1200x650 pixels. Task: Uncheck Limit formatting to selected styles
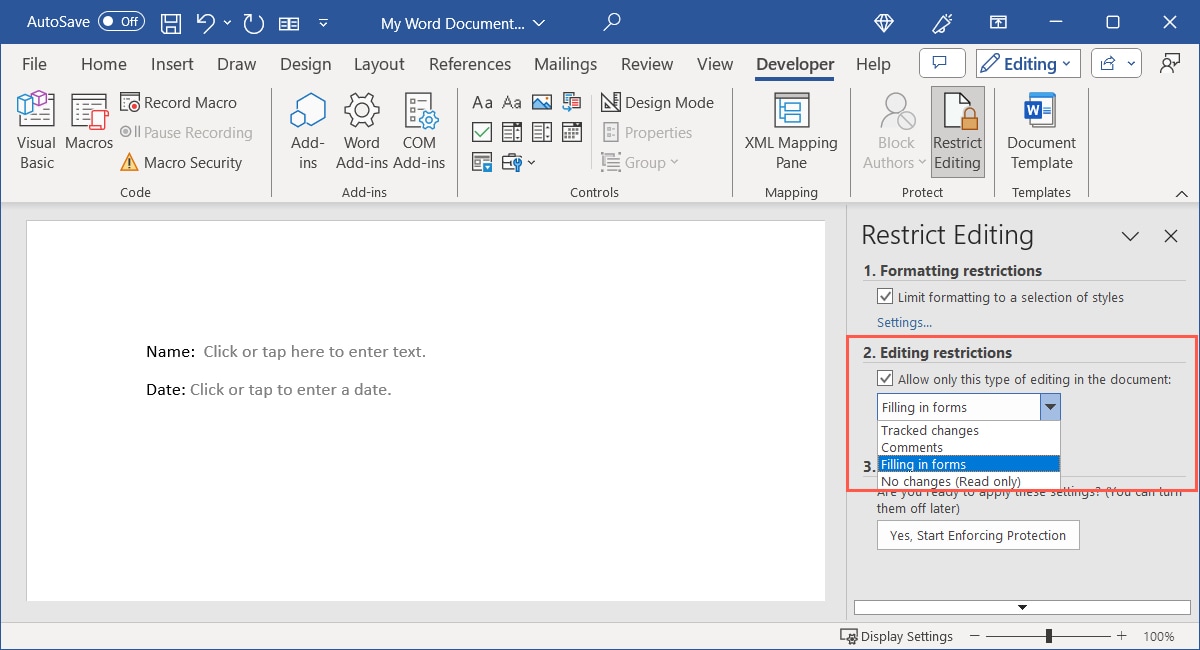tap(886, 297)
